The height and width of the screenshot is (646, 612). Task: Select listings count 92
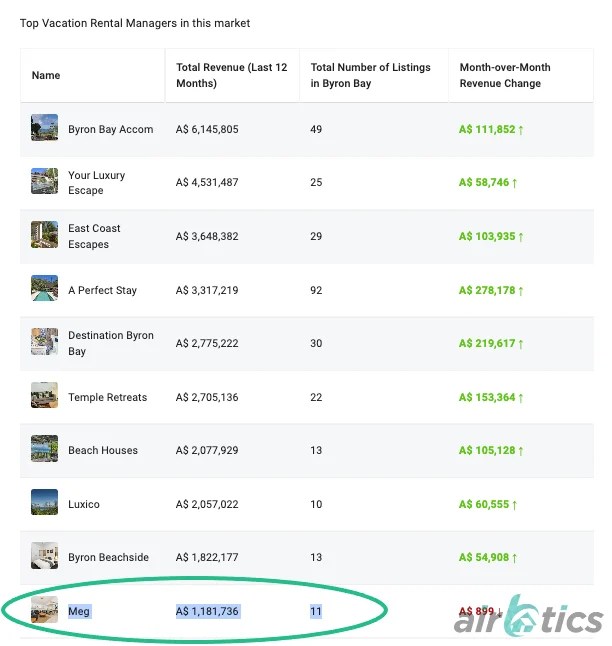point(316,290)
